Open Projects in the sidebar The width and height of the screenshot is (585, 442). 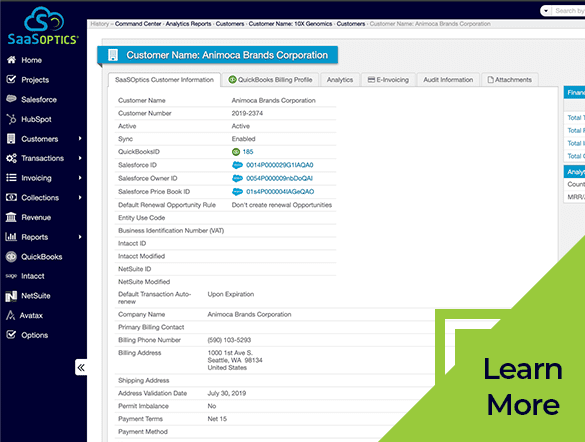pos(35,80)
